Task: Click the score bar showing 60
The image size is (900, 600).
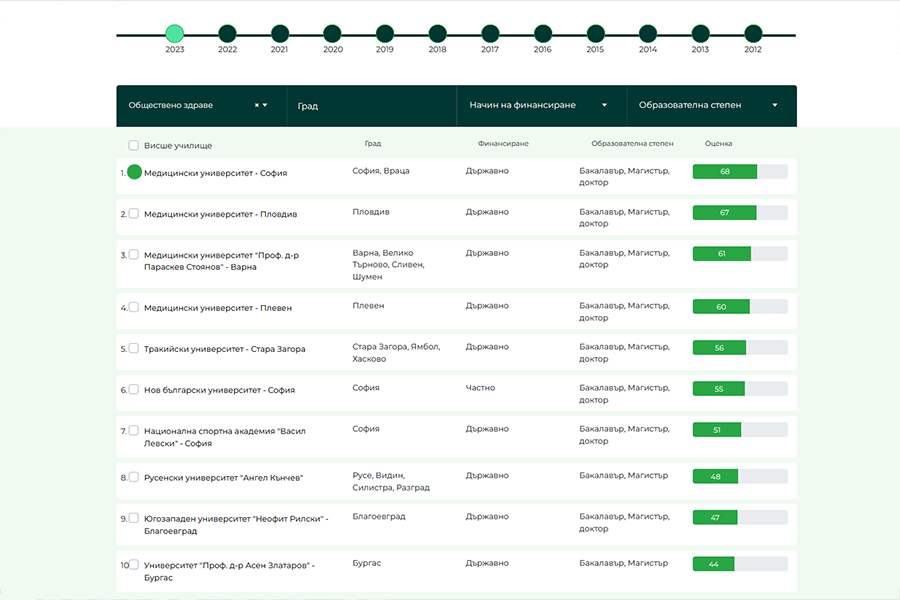Action: tap(740, 307)
